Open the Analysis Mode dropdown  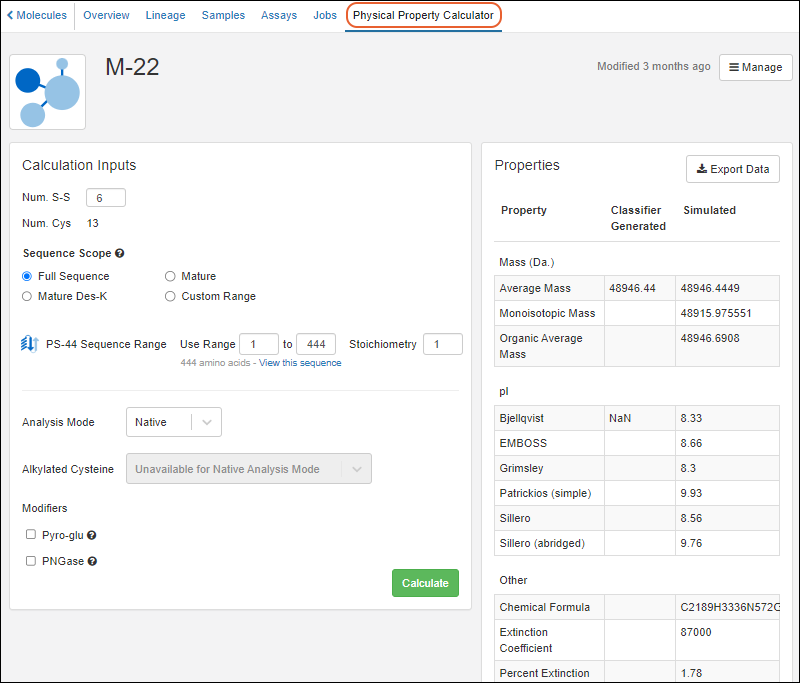pos(174,422)
